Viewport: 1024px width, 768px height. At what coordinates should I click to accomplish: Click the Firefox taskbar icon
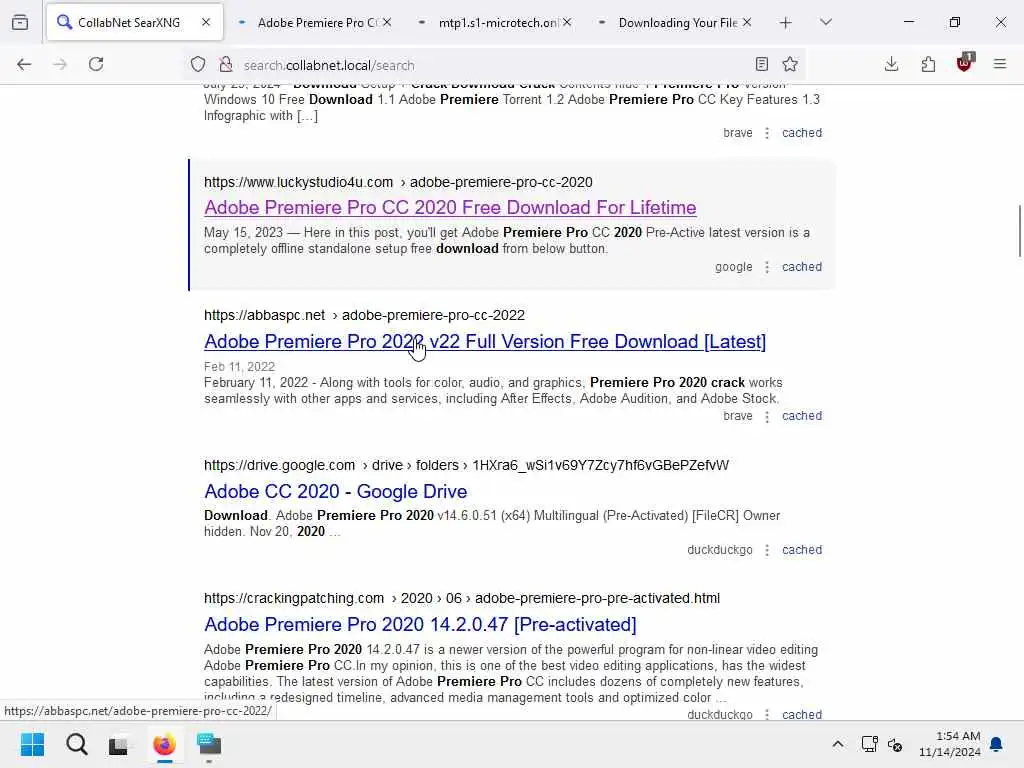(x=165, y=744)
